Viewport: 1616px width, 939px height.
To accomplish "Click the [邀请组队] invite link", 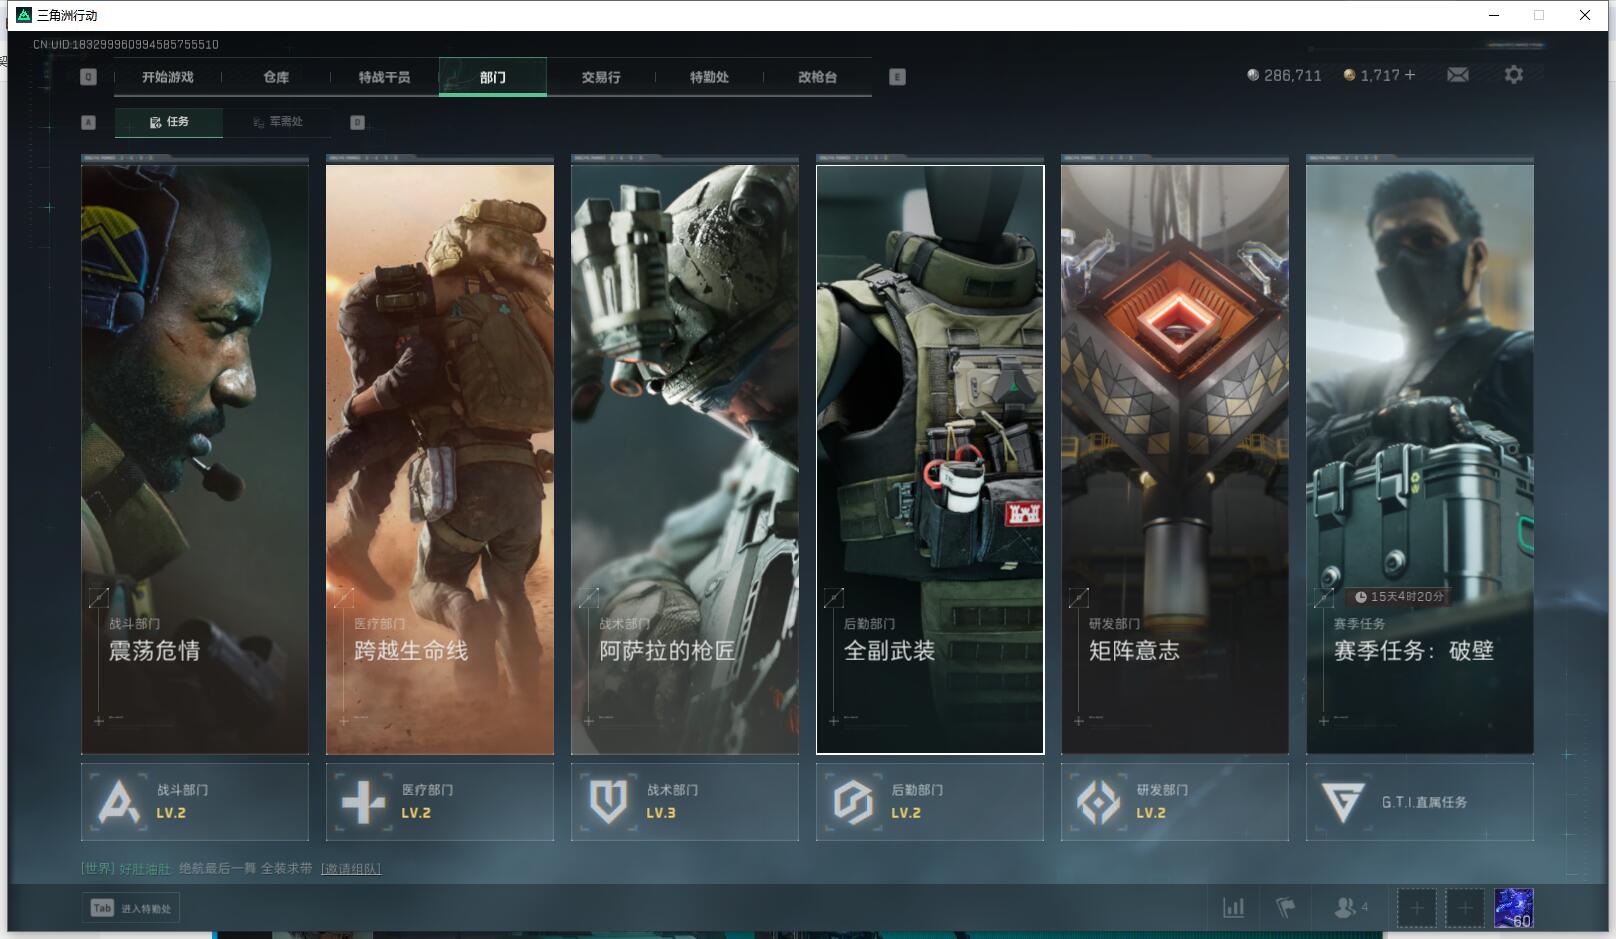I will (351, 869).
